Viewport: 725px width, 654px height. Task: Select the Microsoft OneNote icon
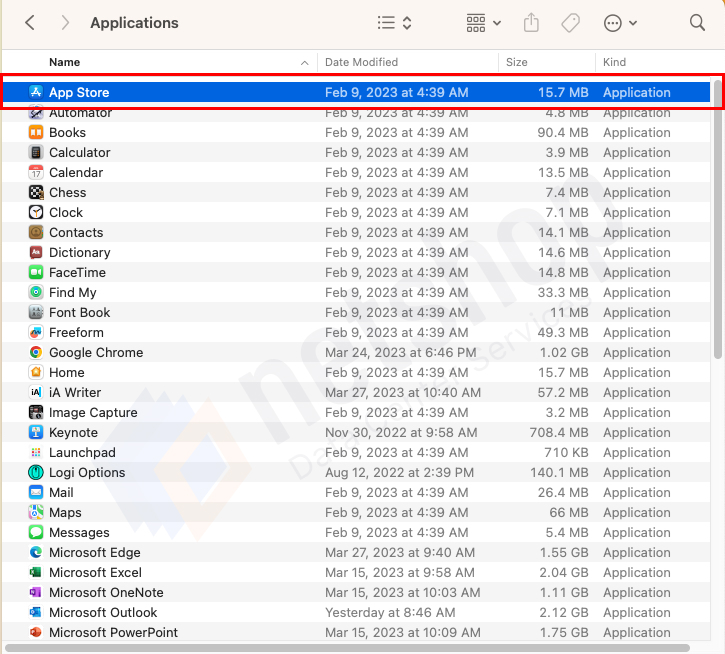(x=36, y=592)
